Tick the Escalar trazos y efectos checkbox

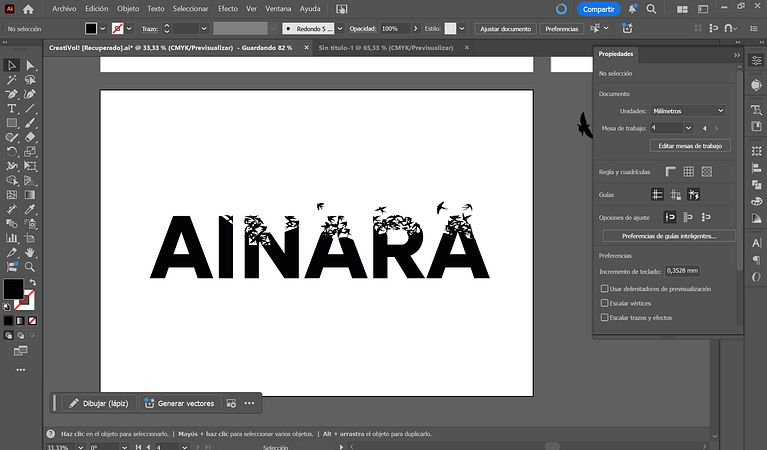[x=604, y=317]
